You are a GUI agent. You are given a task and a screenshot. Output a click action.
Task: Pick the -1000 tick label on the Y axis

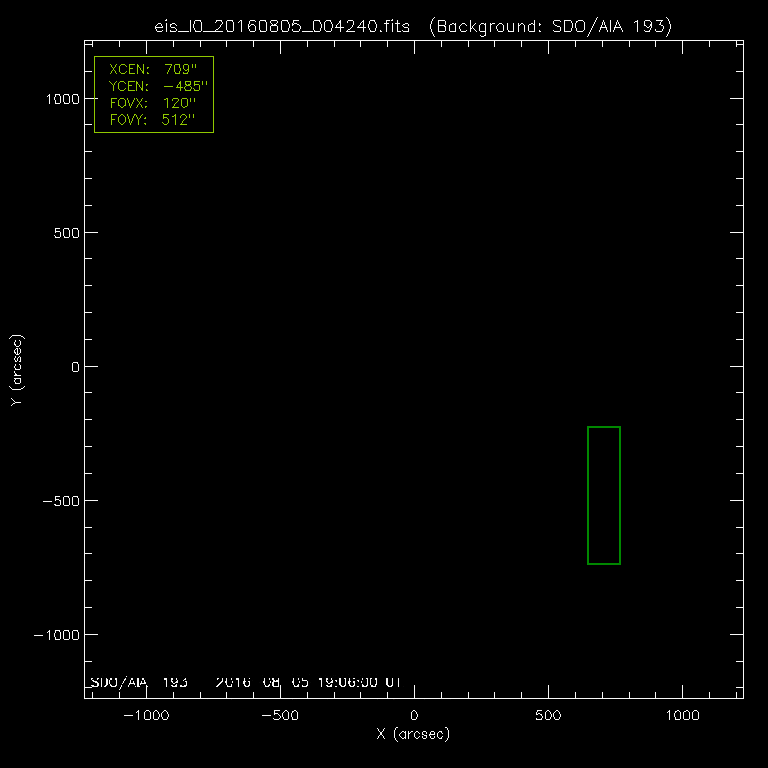pyautogui.click(x=54, y=635)
